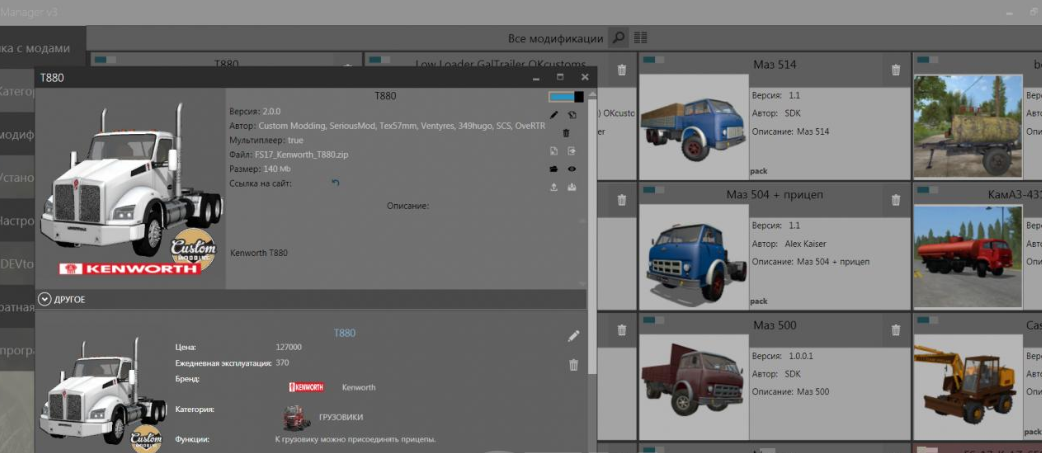Click the search magnifier next to Все модификации
1042x453 pixels.
click(619, 38)
